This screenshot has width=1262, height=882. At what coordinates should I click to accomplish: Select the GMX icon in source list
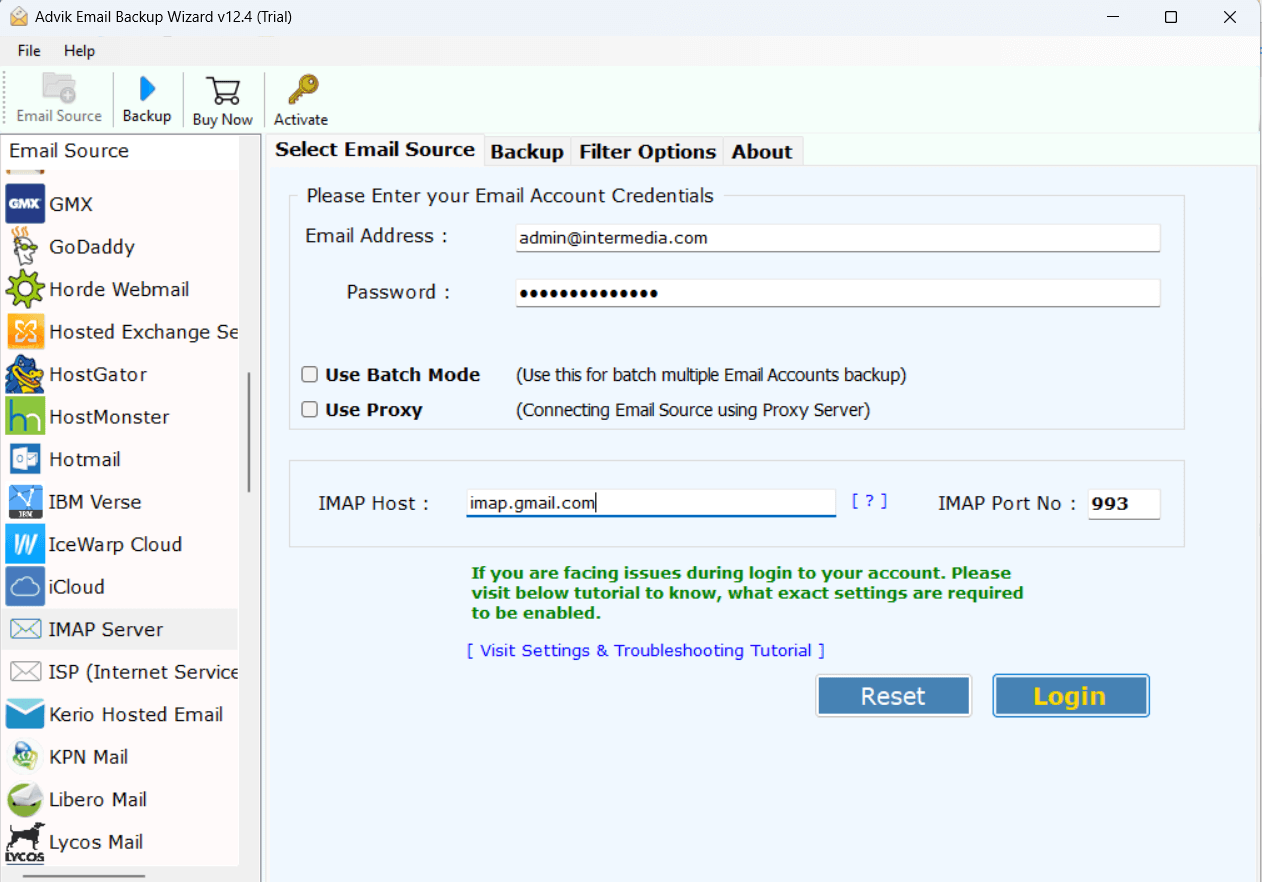pyautogui.click(x=25, y=204)
